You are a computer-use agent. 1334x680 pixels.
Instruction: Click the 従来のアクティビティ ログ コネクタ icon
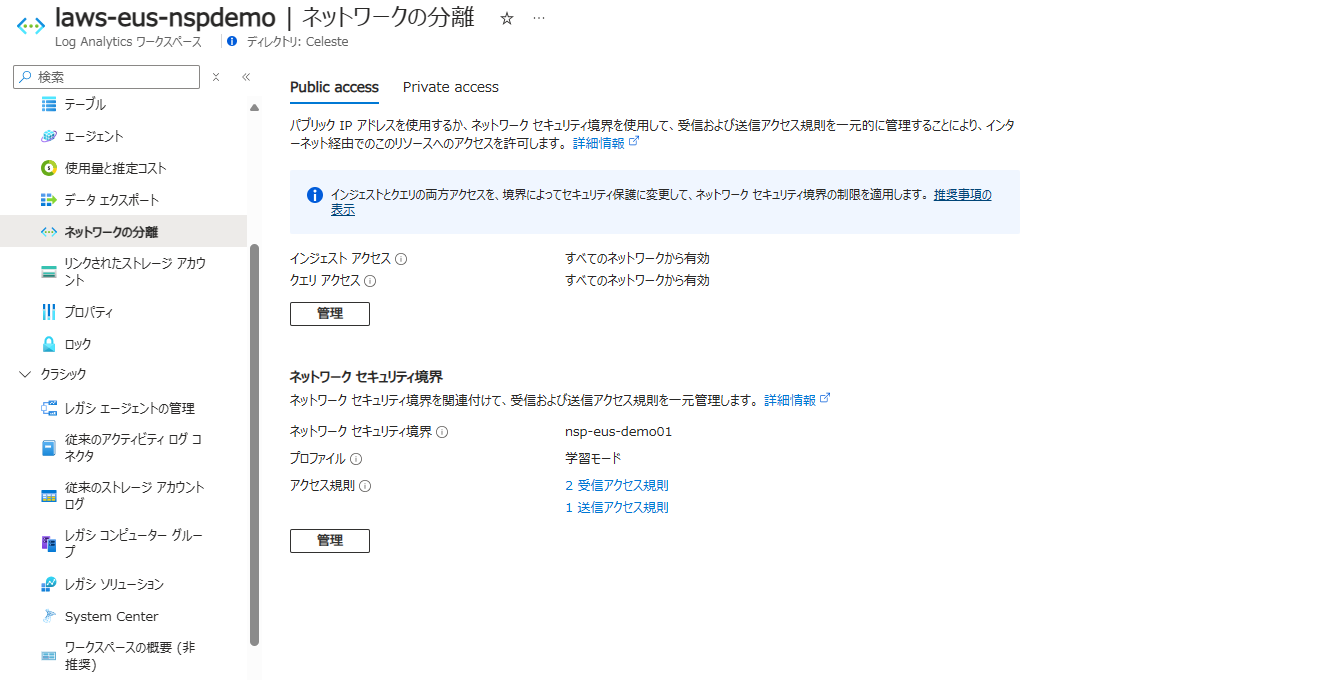point(49,448)
